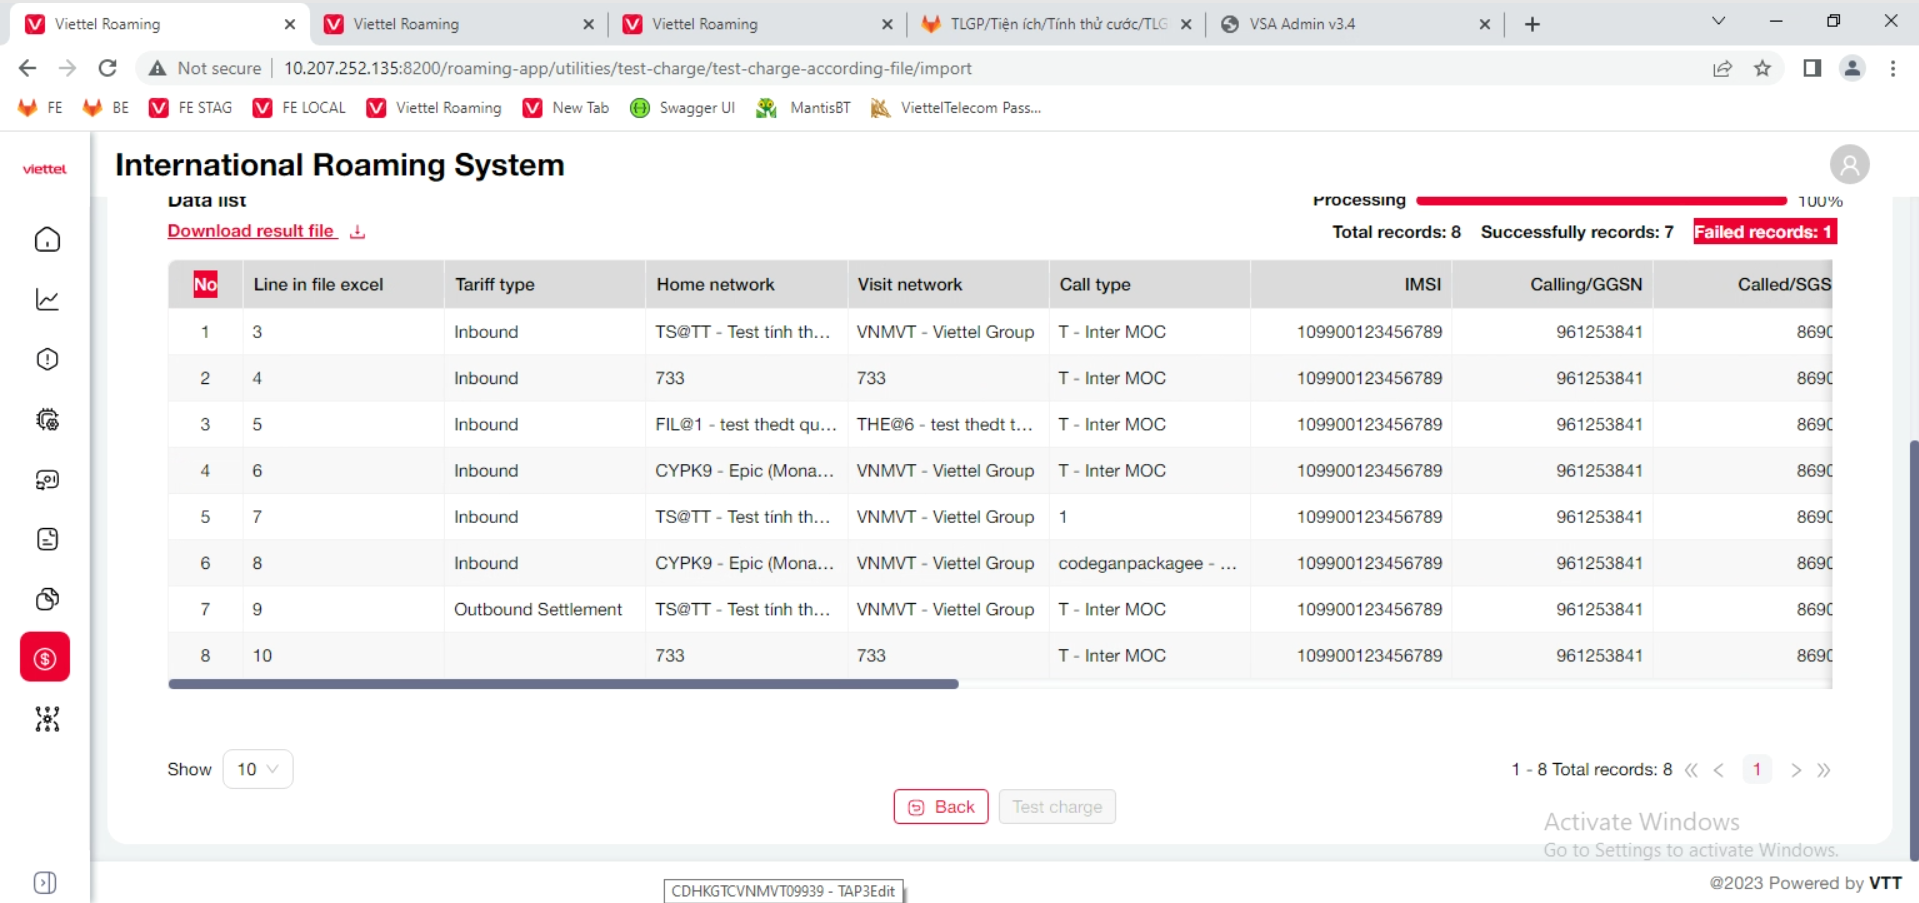Open the Swagger UI bookmark
This screenshot has height=903, width=1919.
(x=683, y=108)
